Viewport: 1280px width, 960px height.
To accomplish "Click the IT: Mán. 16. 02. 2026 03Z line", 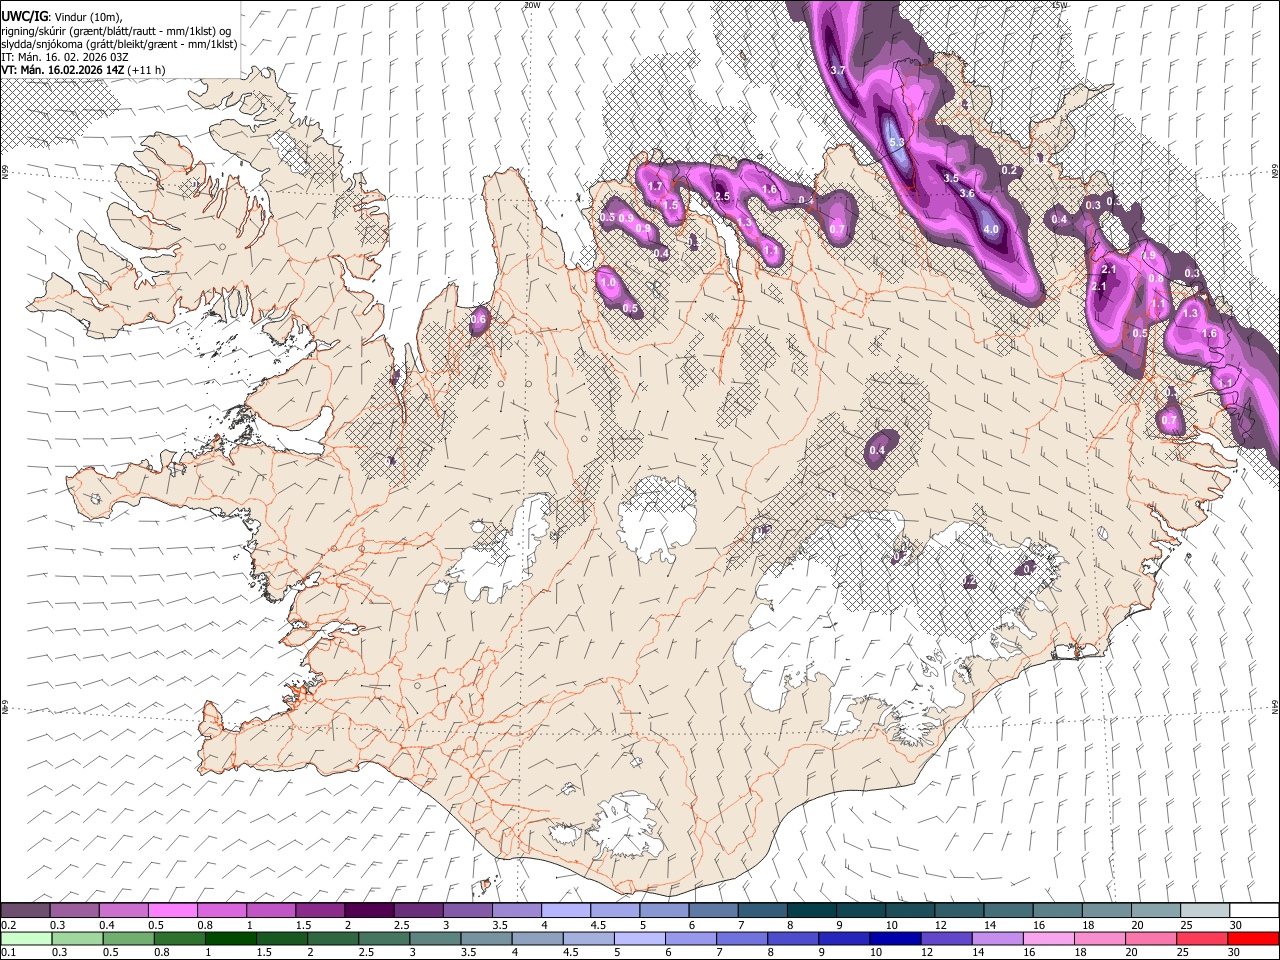I will pos(65,57).
